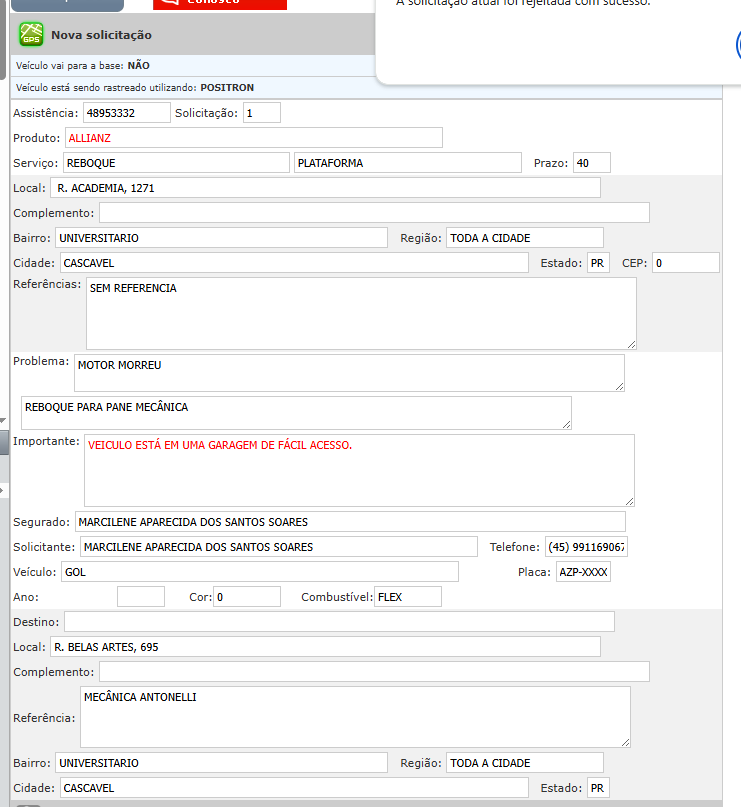Viewport: 741px width, 807px height.
Task: Click the CEP field
Action: coord(685,263)
